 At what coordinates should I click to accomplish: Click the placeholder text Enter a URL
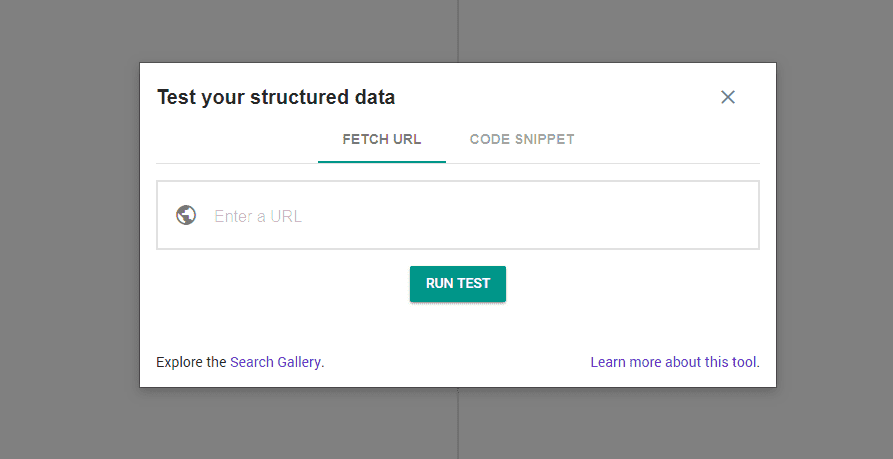coord(257,216)
